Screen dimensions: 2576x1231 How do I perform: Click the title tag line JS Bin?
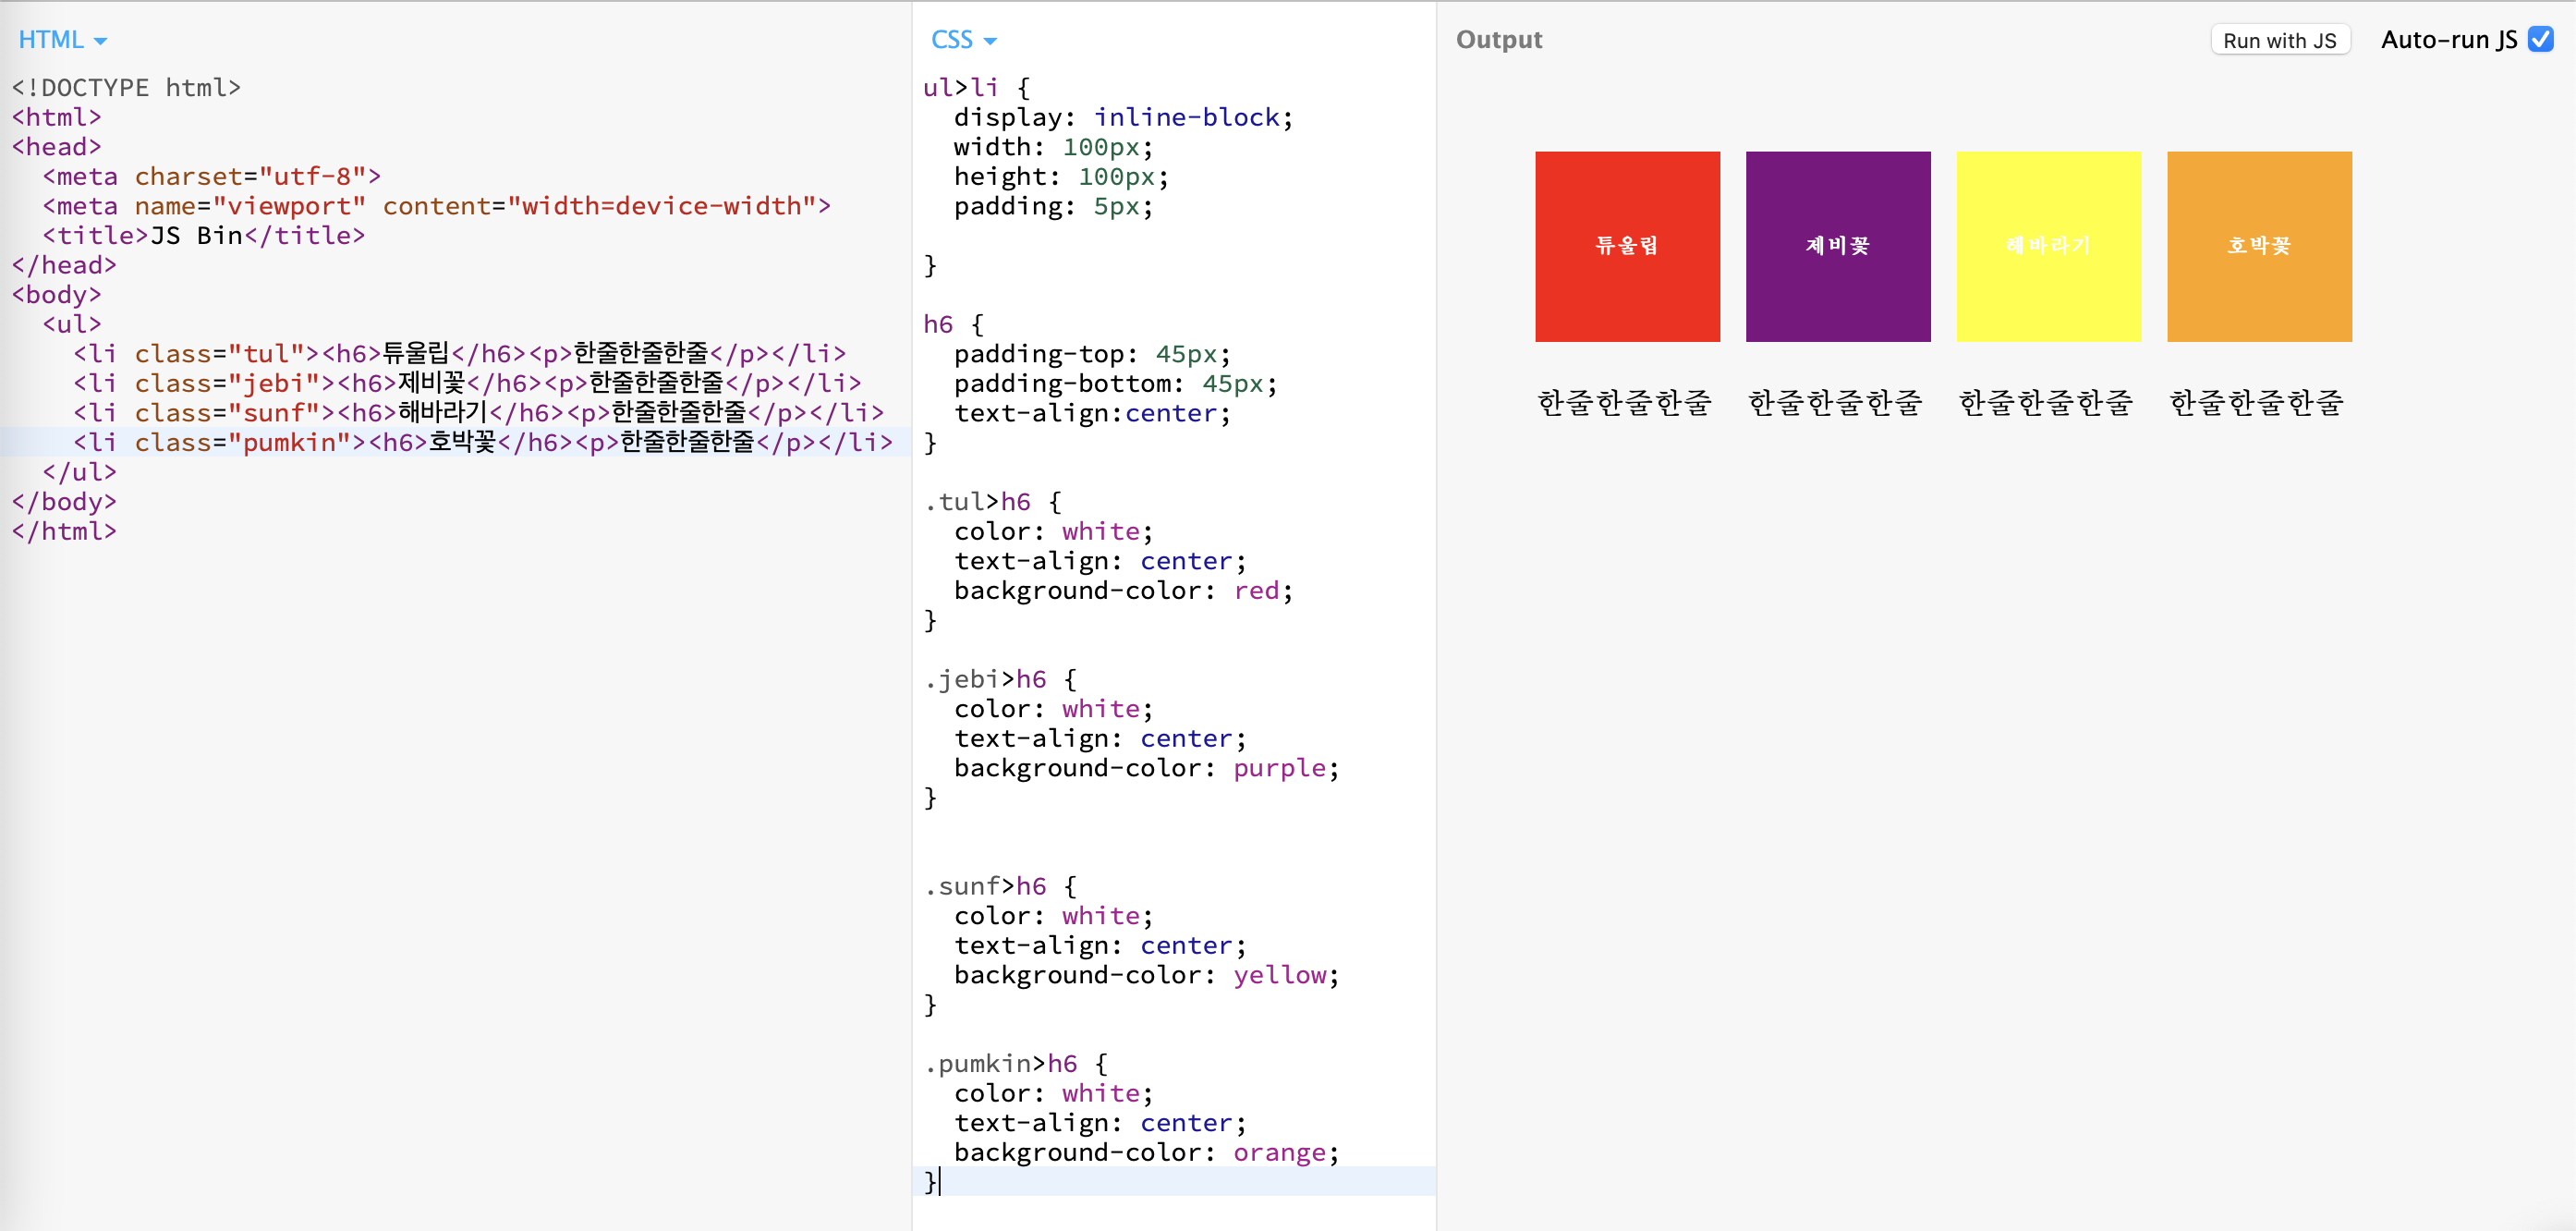[203, 235]
